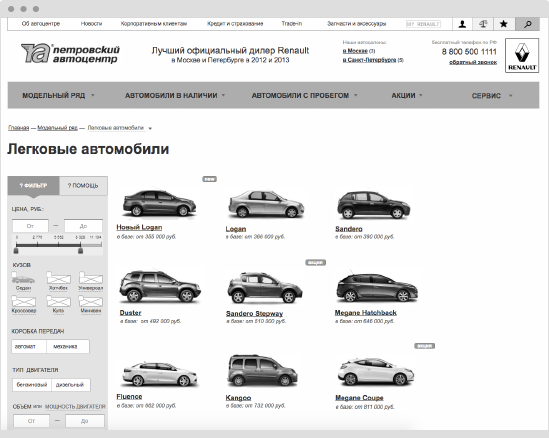Screen dimensions: 549x438
Task: Expand АКЦИИ menu
Action: coord(407,95)
